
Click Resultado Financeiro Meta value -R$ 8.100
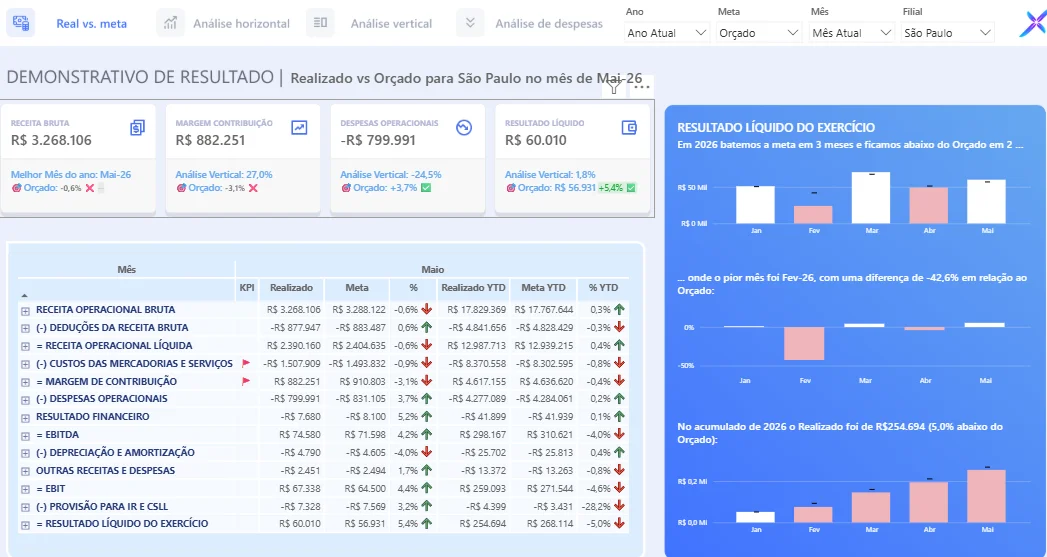365,416
